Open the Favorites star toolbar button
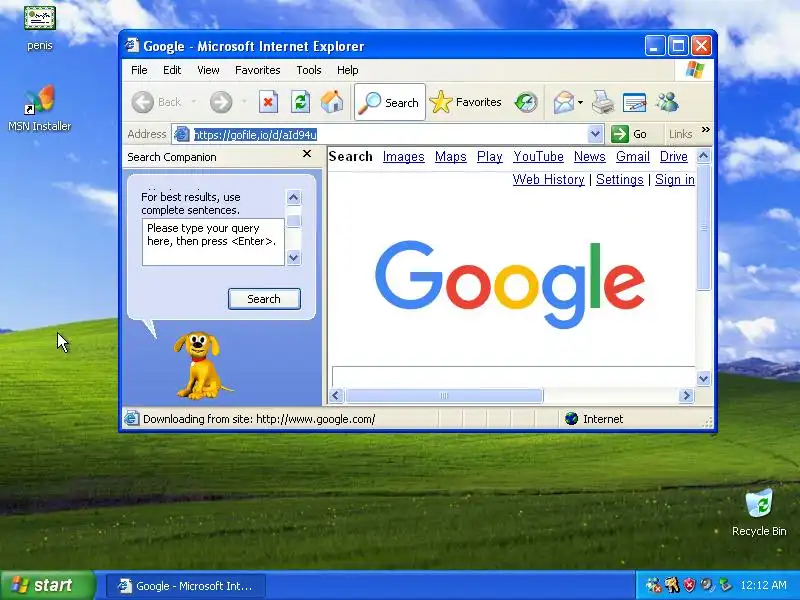 point(465,102)
